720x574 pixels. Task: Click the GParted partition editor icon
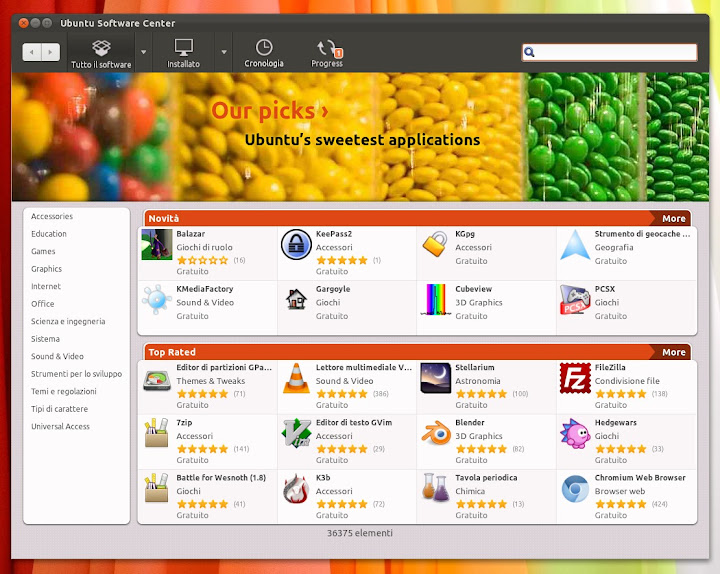point(157,379)
